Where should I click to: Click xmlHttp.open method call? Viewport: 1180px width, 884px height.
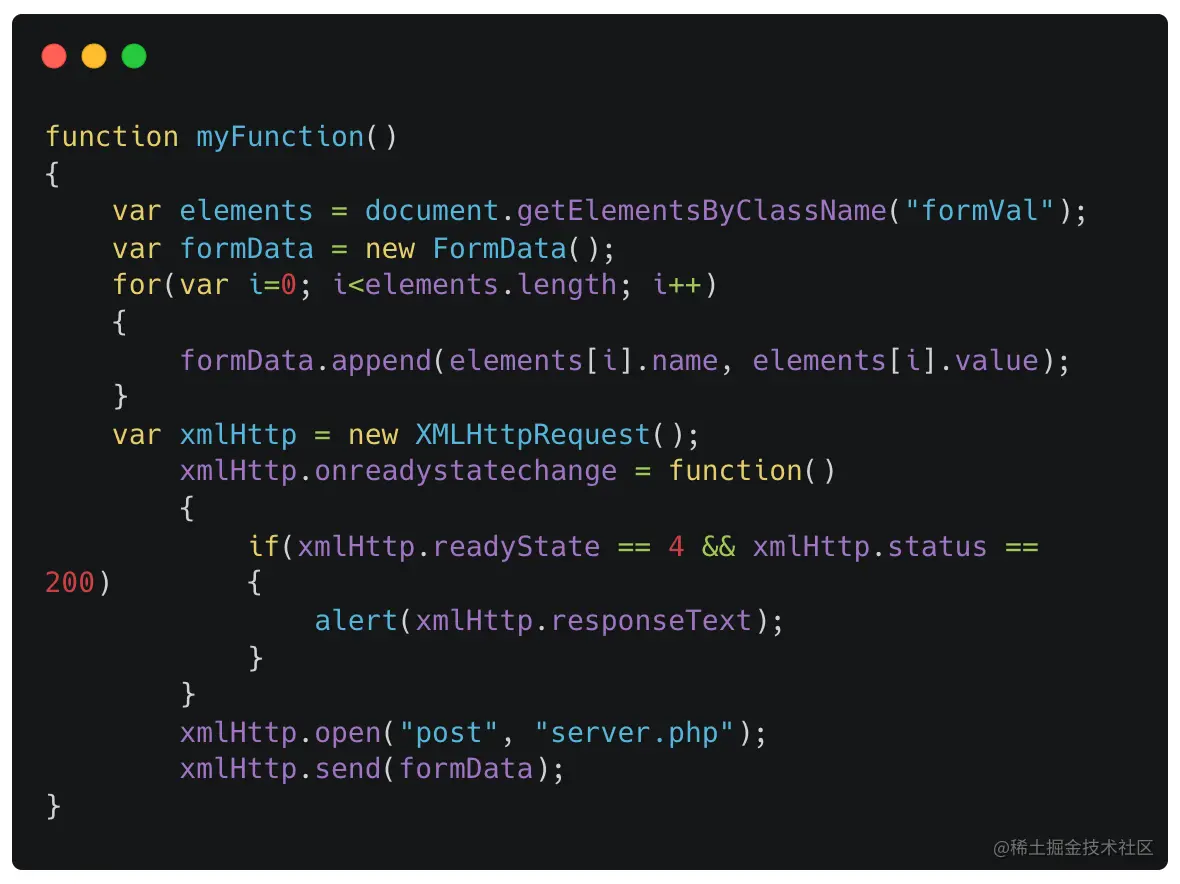pos(280,733)
